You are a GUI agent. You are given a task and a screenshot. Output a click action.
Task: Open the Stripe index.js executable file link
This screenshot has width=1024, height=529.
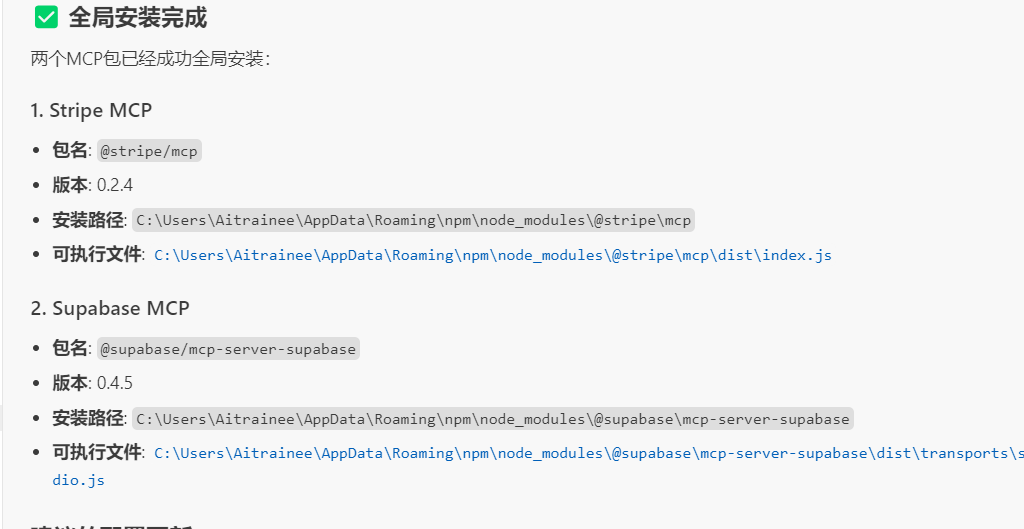tap(492, 255)
